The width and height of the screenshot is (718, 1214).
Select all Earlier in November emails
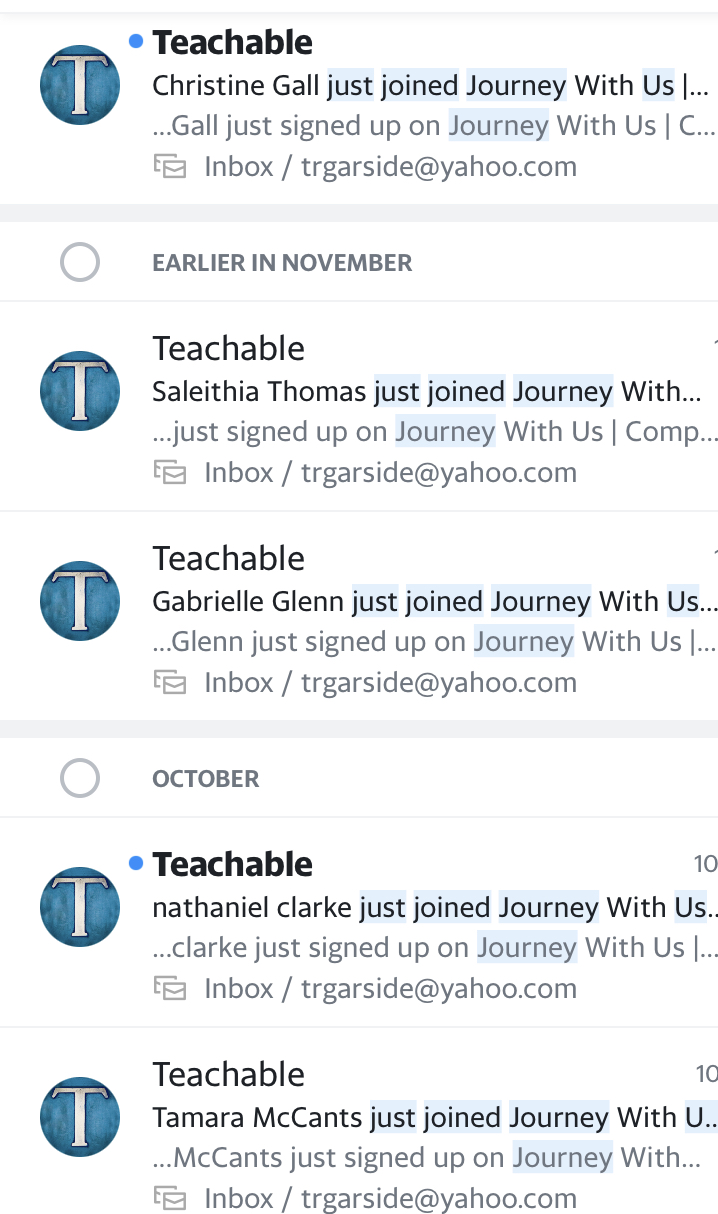coord(80,263)
